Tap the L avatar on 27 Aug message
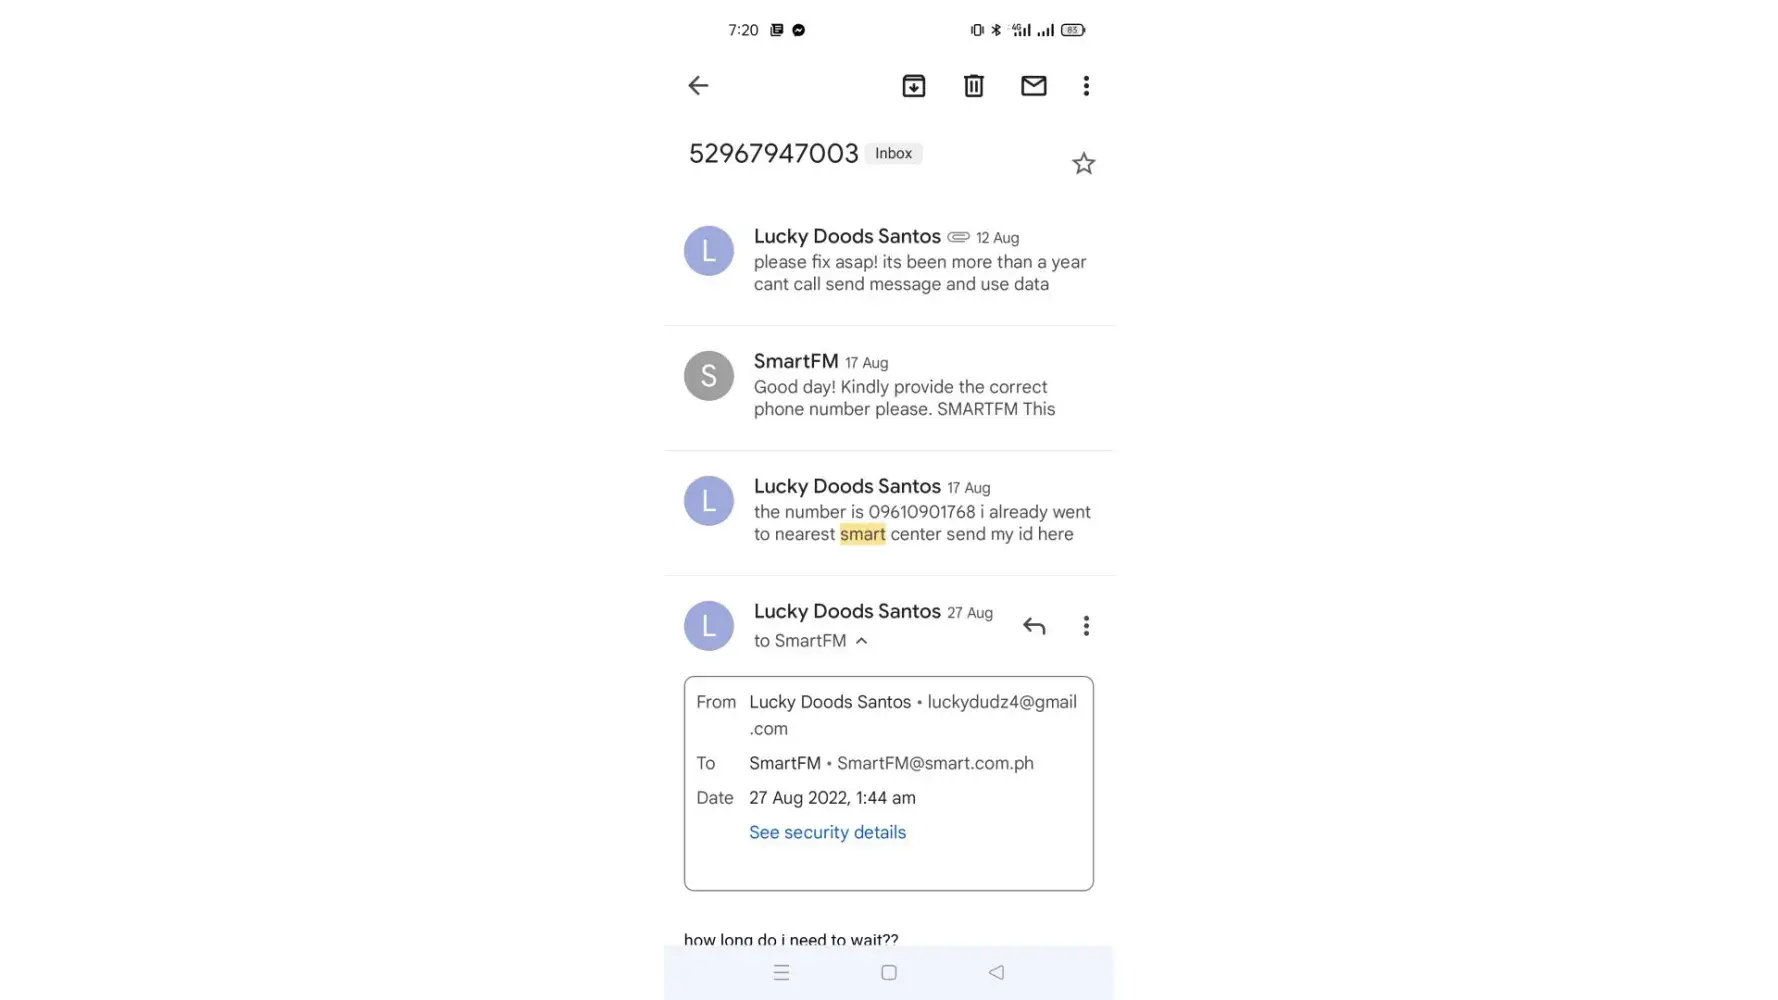 708,626
